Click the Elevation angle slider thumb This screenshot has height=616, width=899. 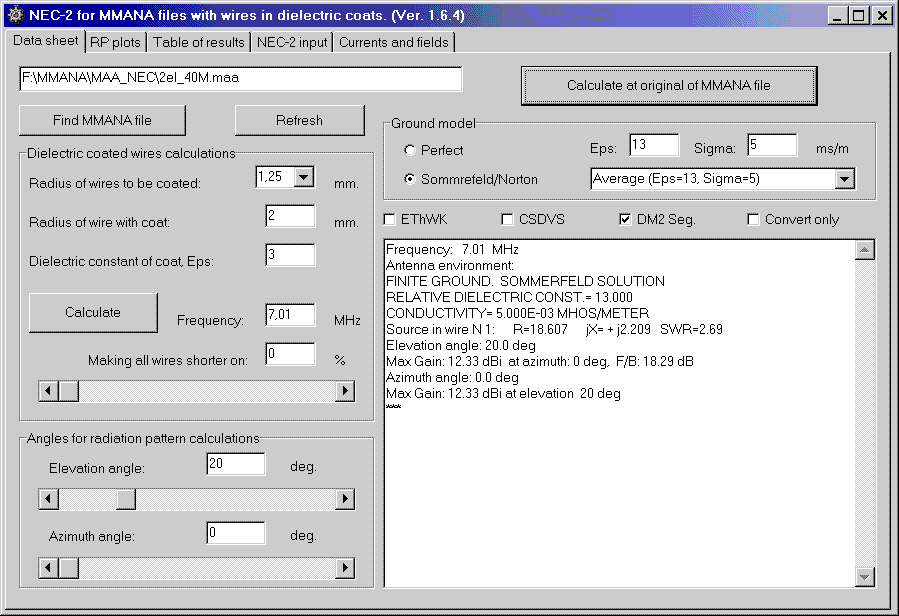[126, 499]
